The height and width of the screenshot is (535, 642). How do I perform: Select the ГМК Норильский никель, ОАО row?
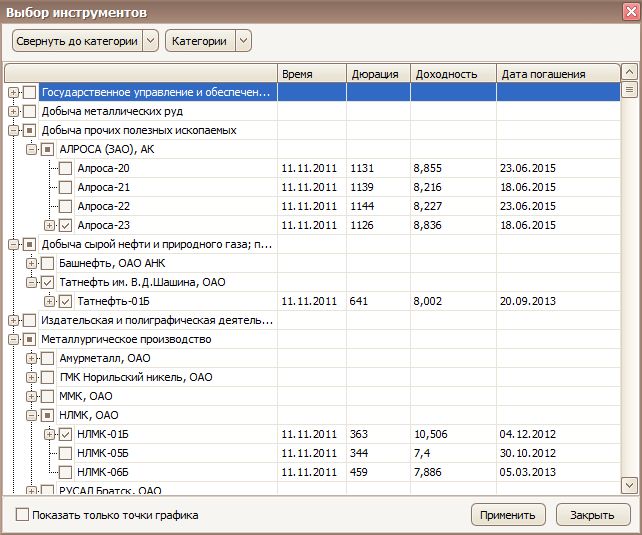(135, 377)
